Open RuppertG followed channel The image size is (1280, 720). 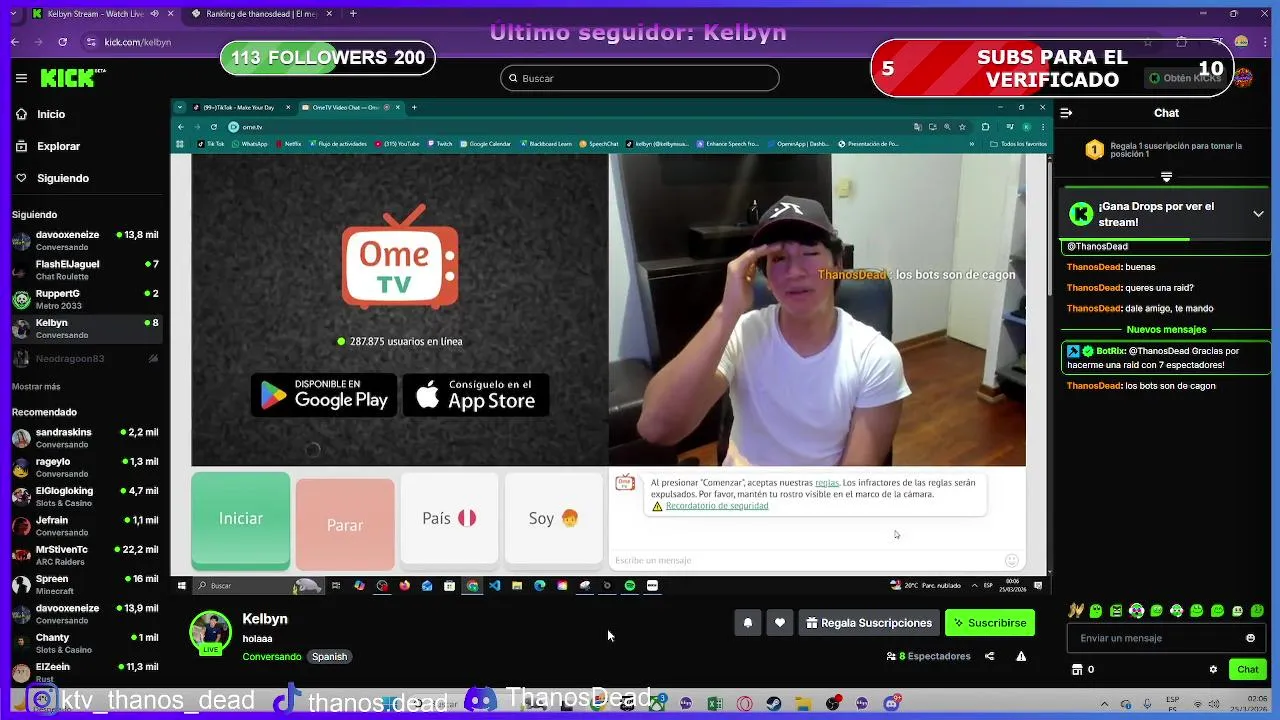coord(85,299)
